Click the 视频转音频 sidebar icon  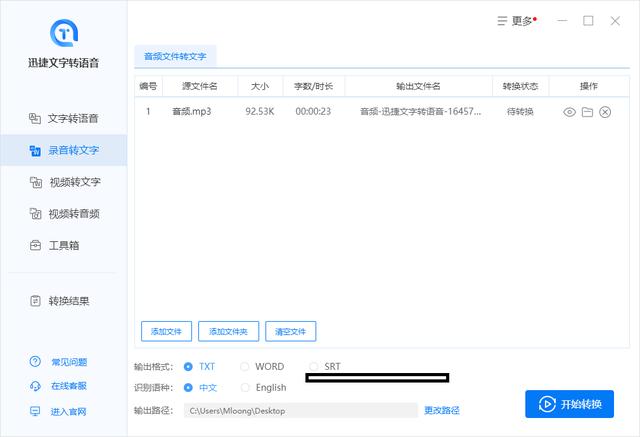point(36,213)
